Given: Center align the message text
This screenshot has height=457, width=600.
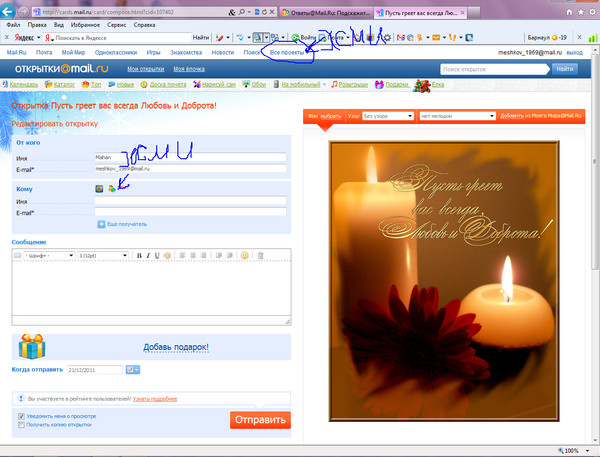Looking at the screenshot, I should click(193, 255).
